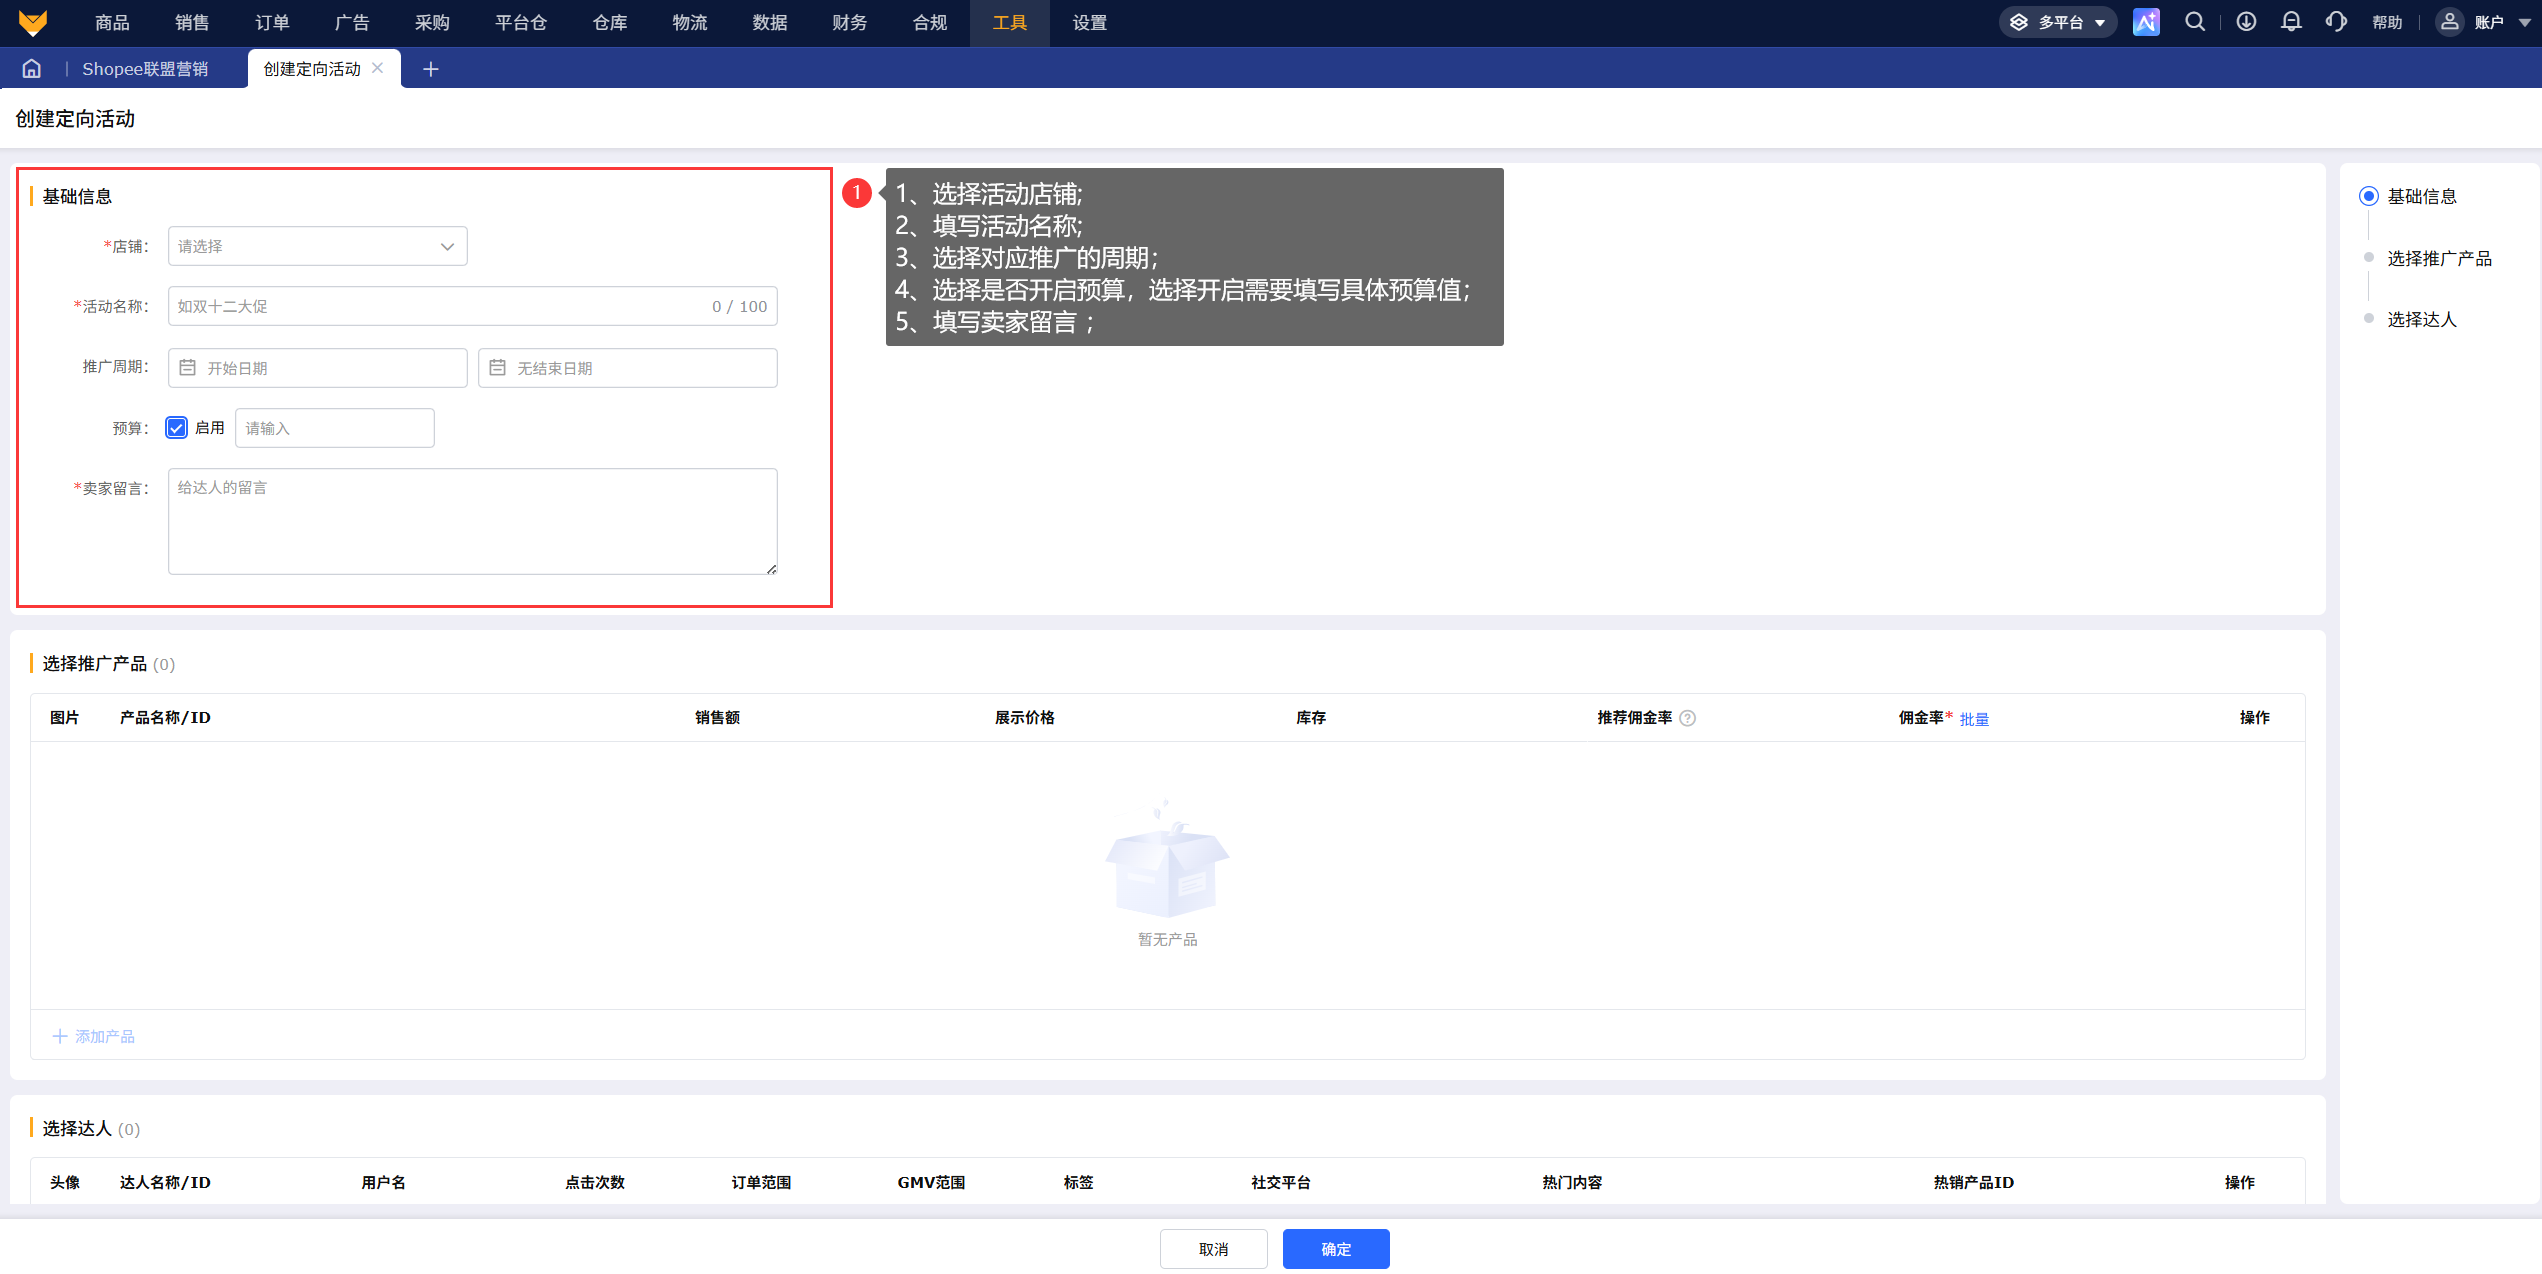Open the 平台仓 menu
The height and width of the screenshot is (1274, 2542).
pyautogui.click(x=520, y=22)
